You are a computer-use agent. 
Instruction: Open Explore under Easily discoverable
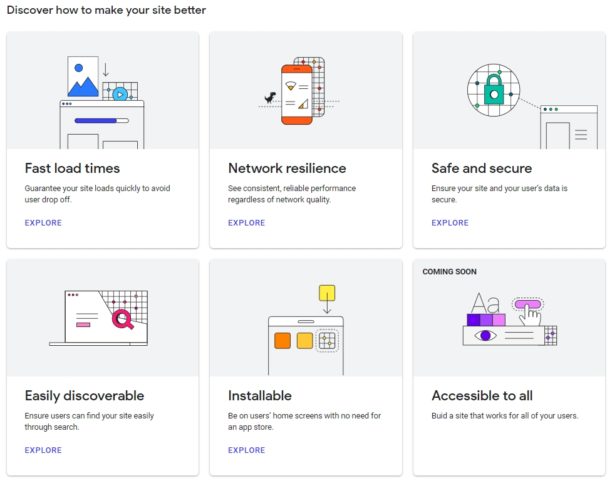[x=43, y=450]
